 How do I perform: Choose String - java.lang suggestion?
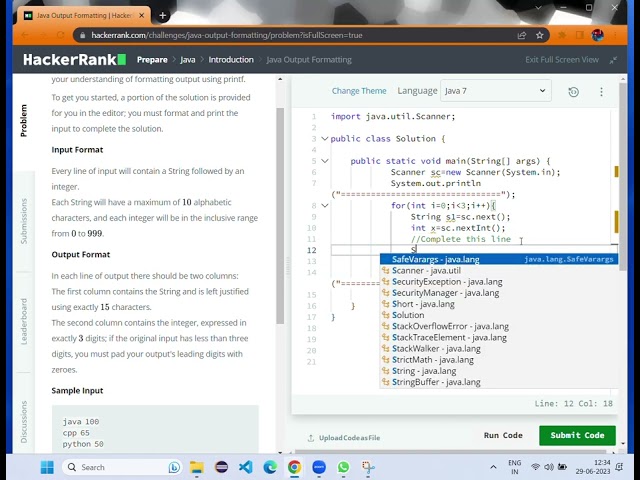(499, 371)
